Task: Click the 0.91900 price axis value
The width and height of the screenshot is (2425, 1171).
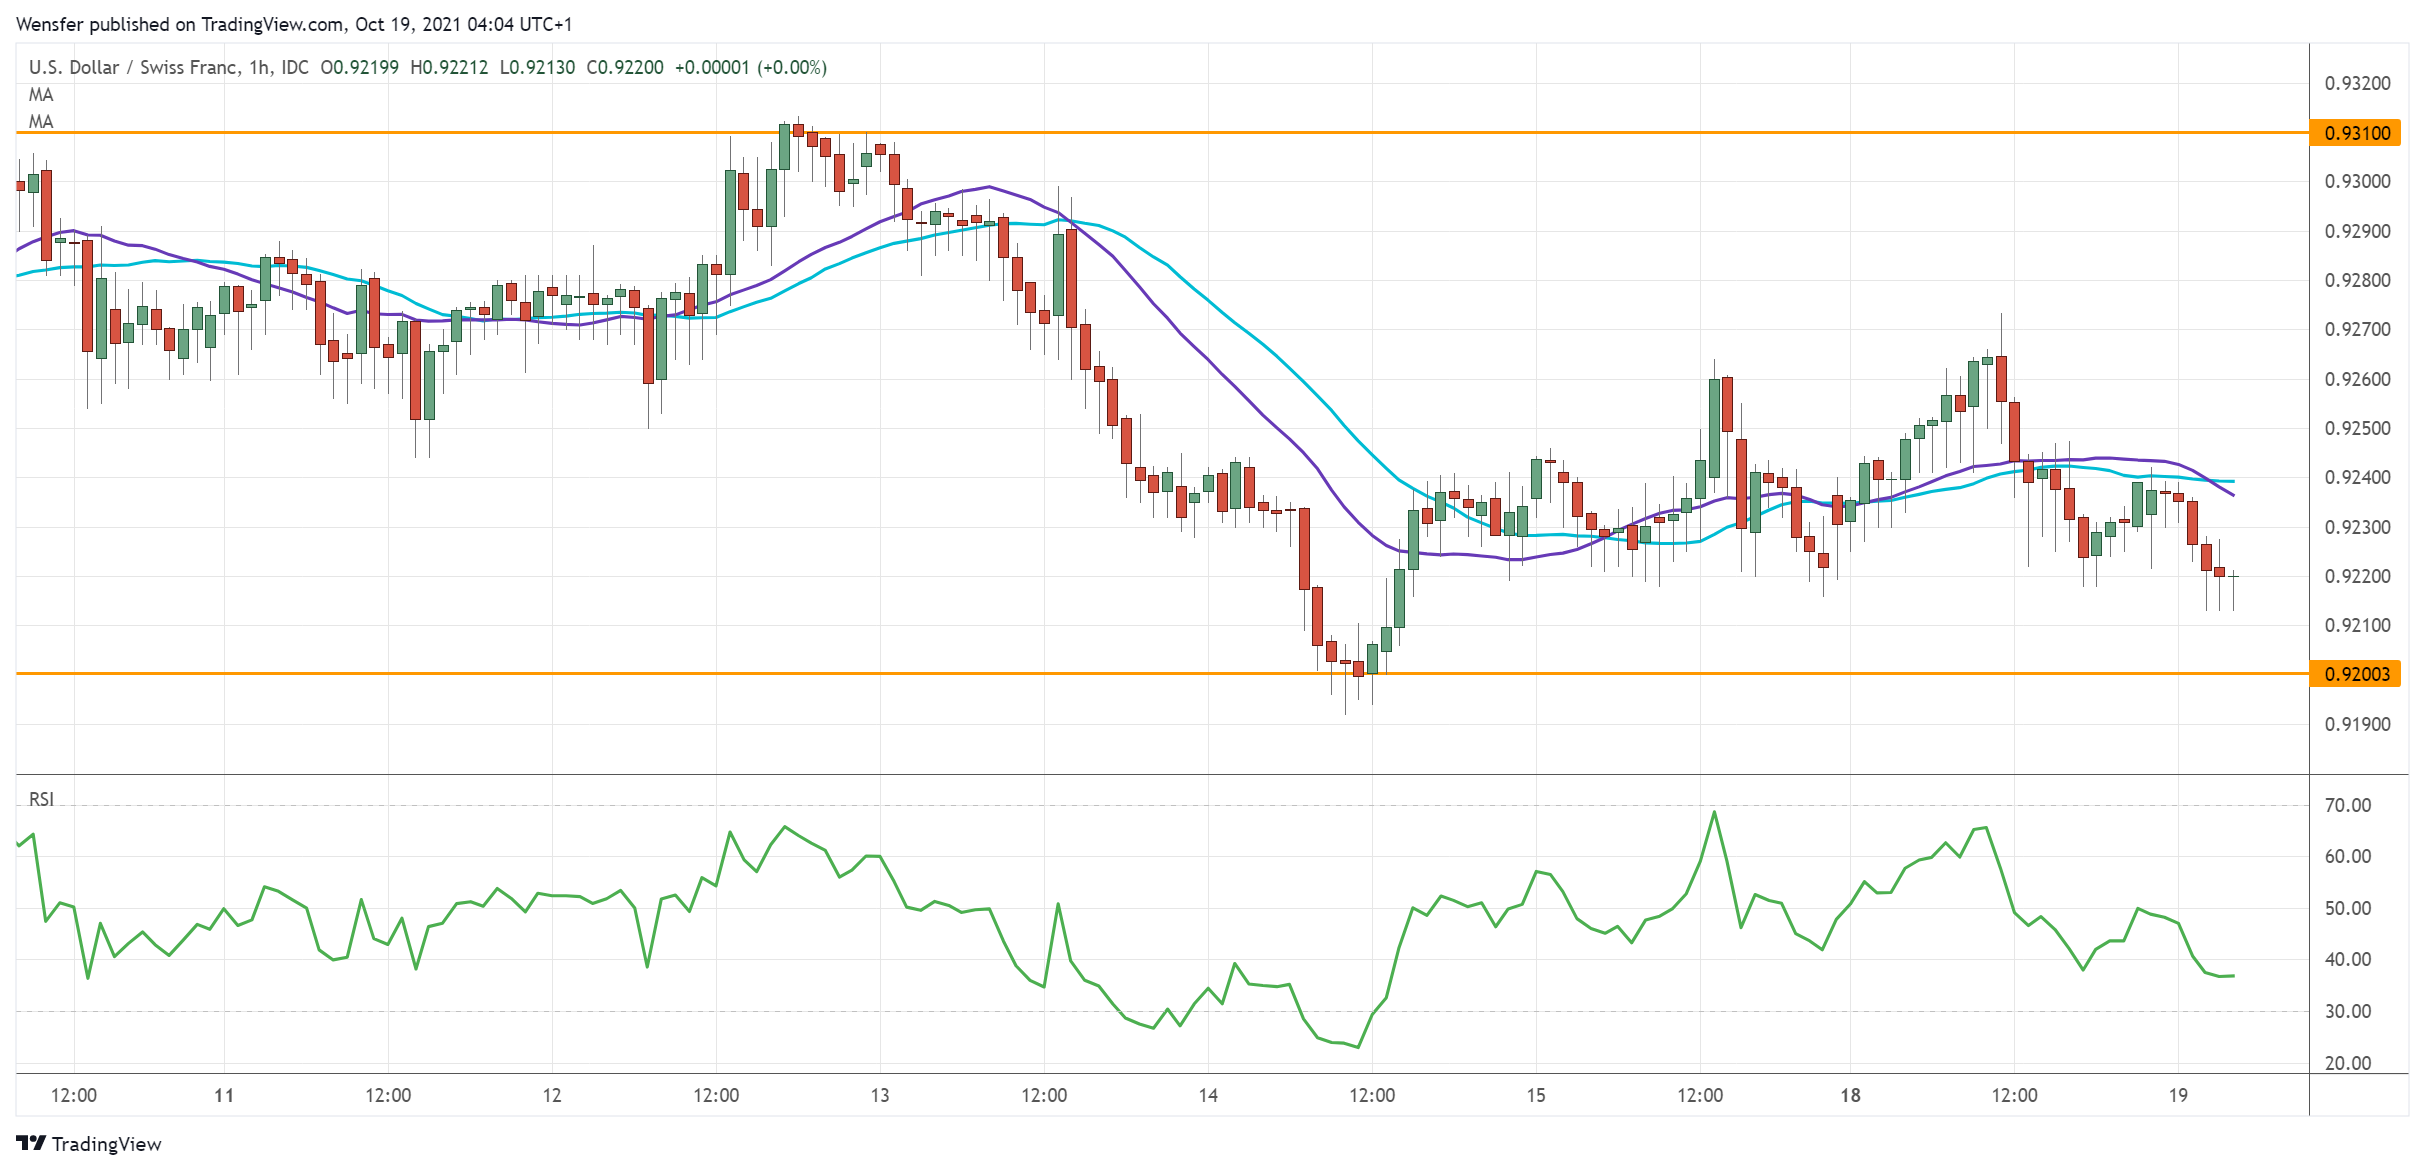Action: tap(2357, 724)
